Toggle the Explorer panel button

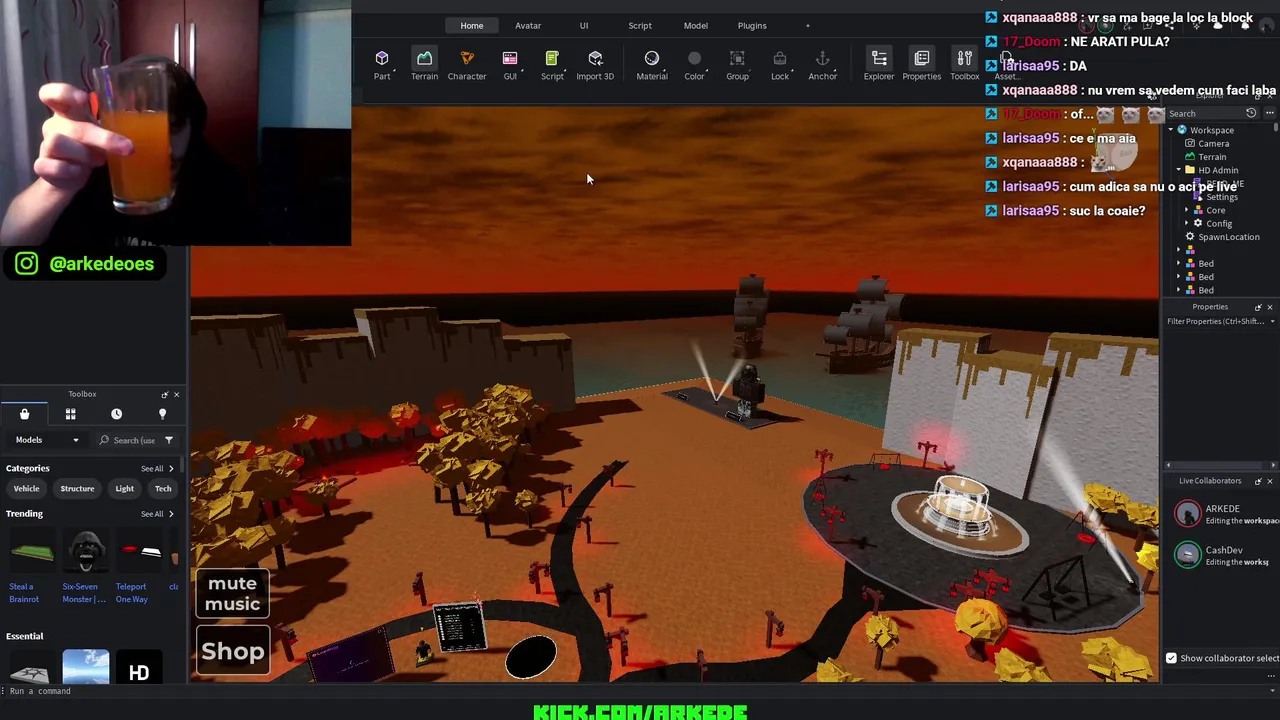879,64
